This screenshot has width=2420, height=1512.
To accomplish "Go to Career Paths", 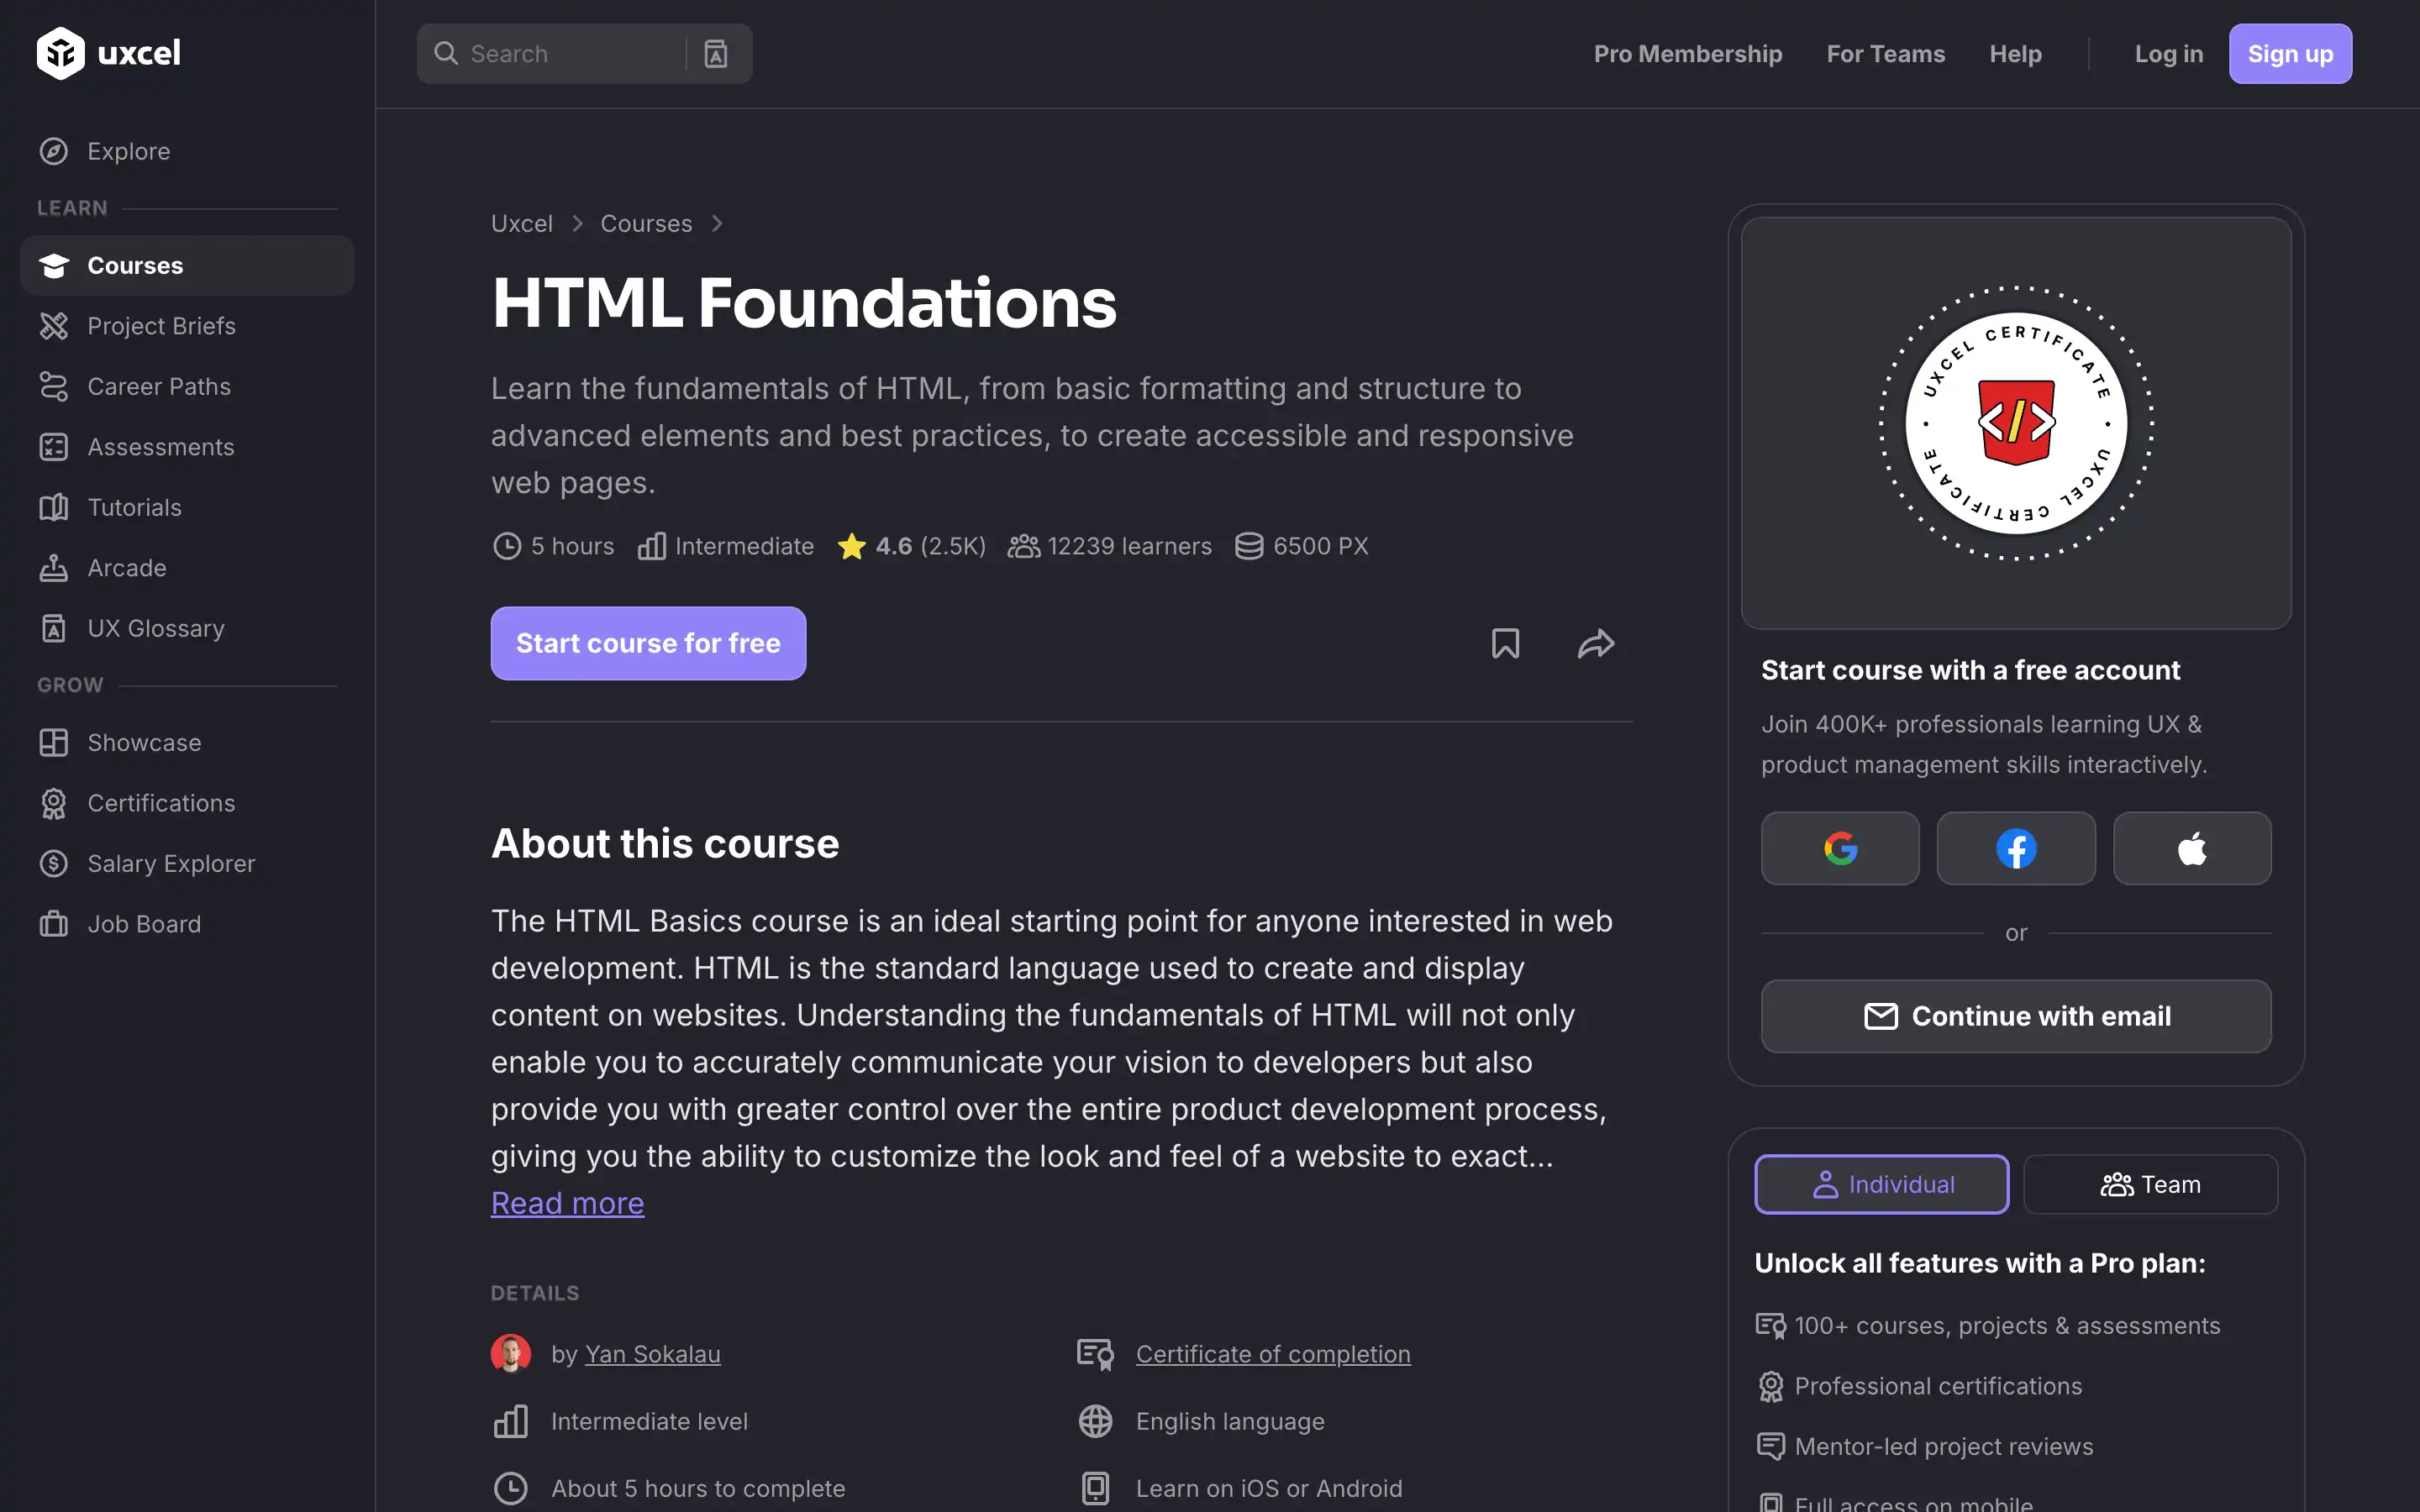I will pos(187,386).
